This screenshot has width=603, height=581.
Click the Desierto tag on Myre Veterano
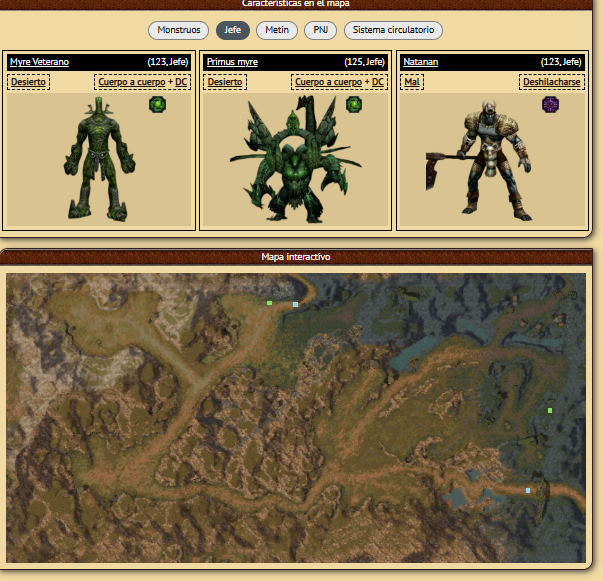(x=29, y=82)
